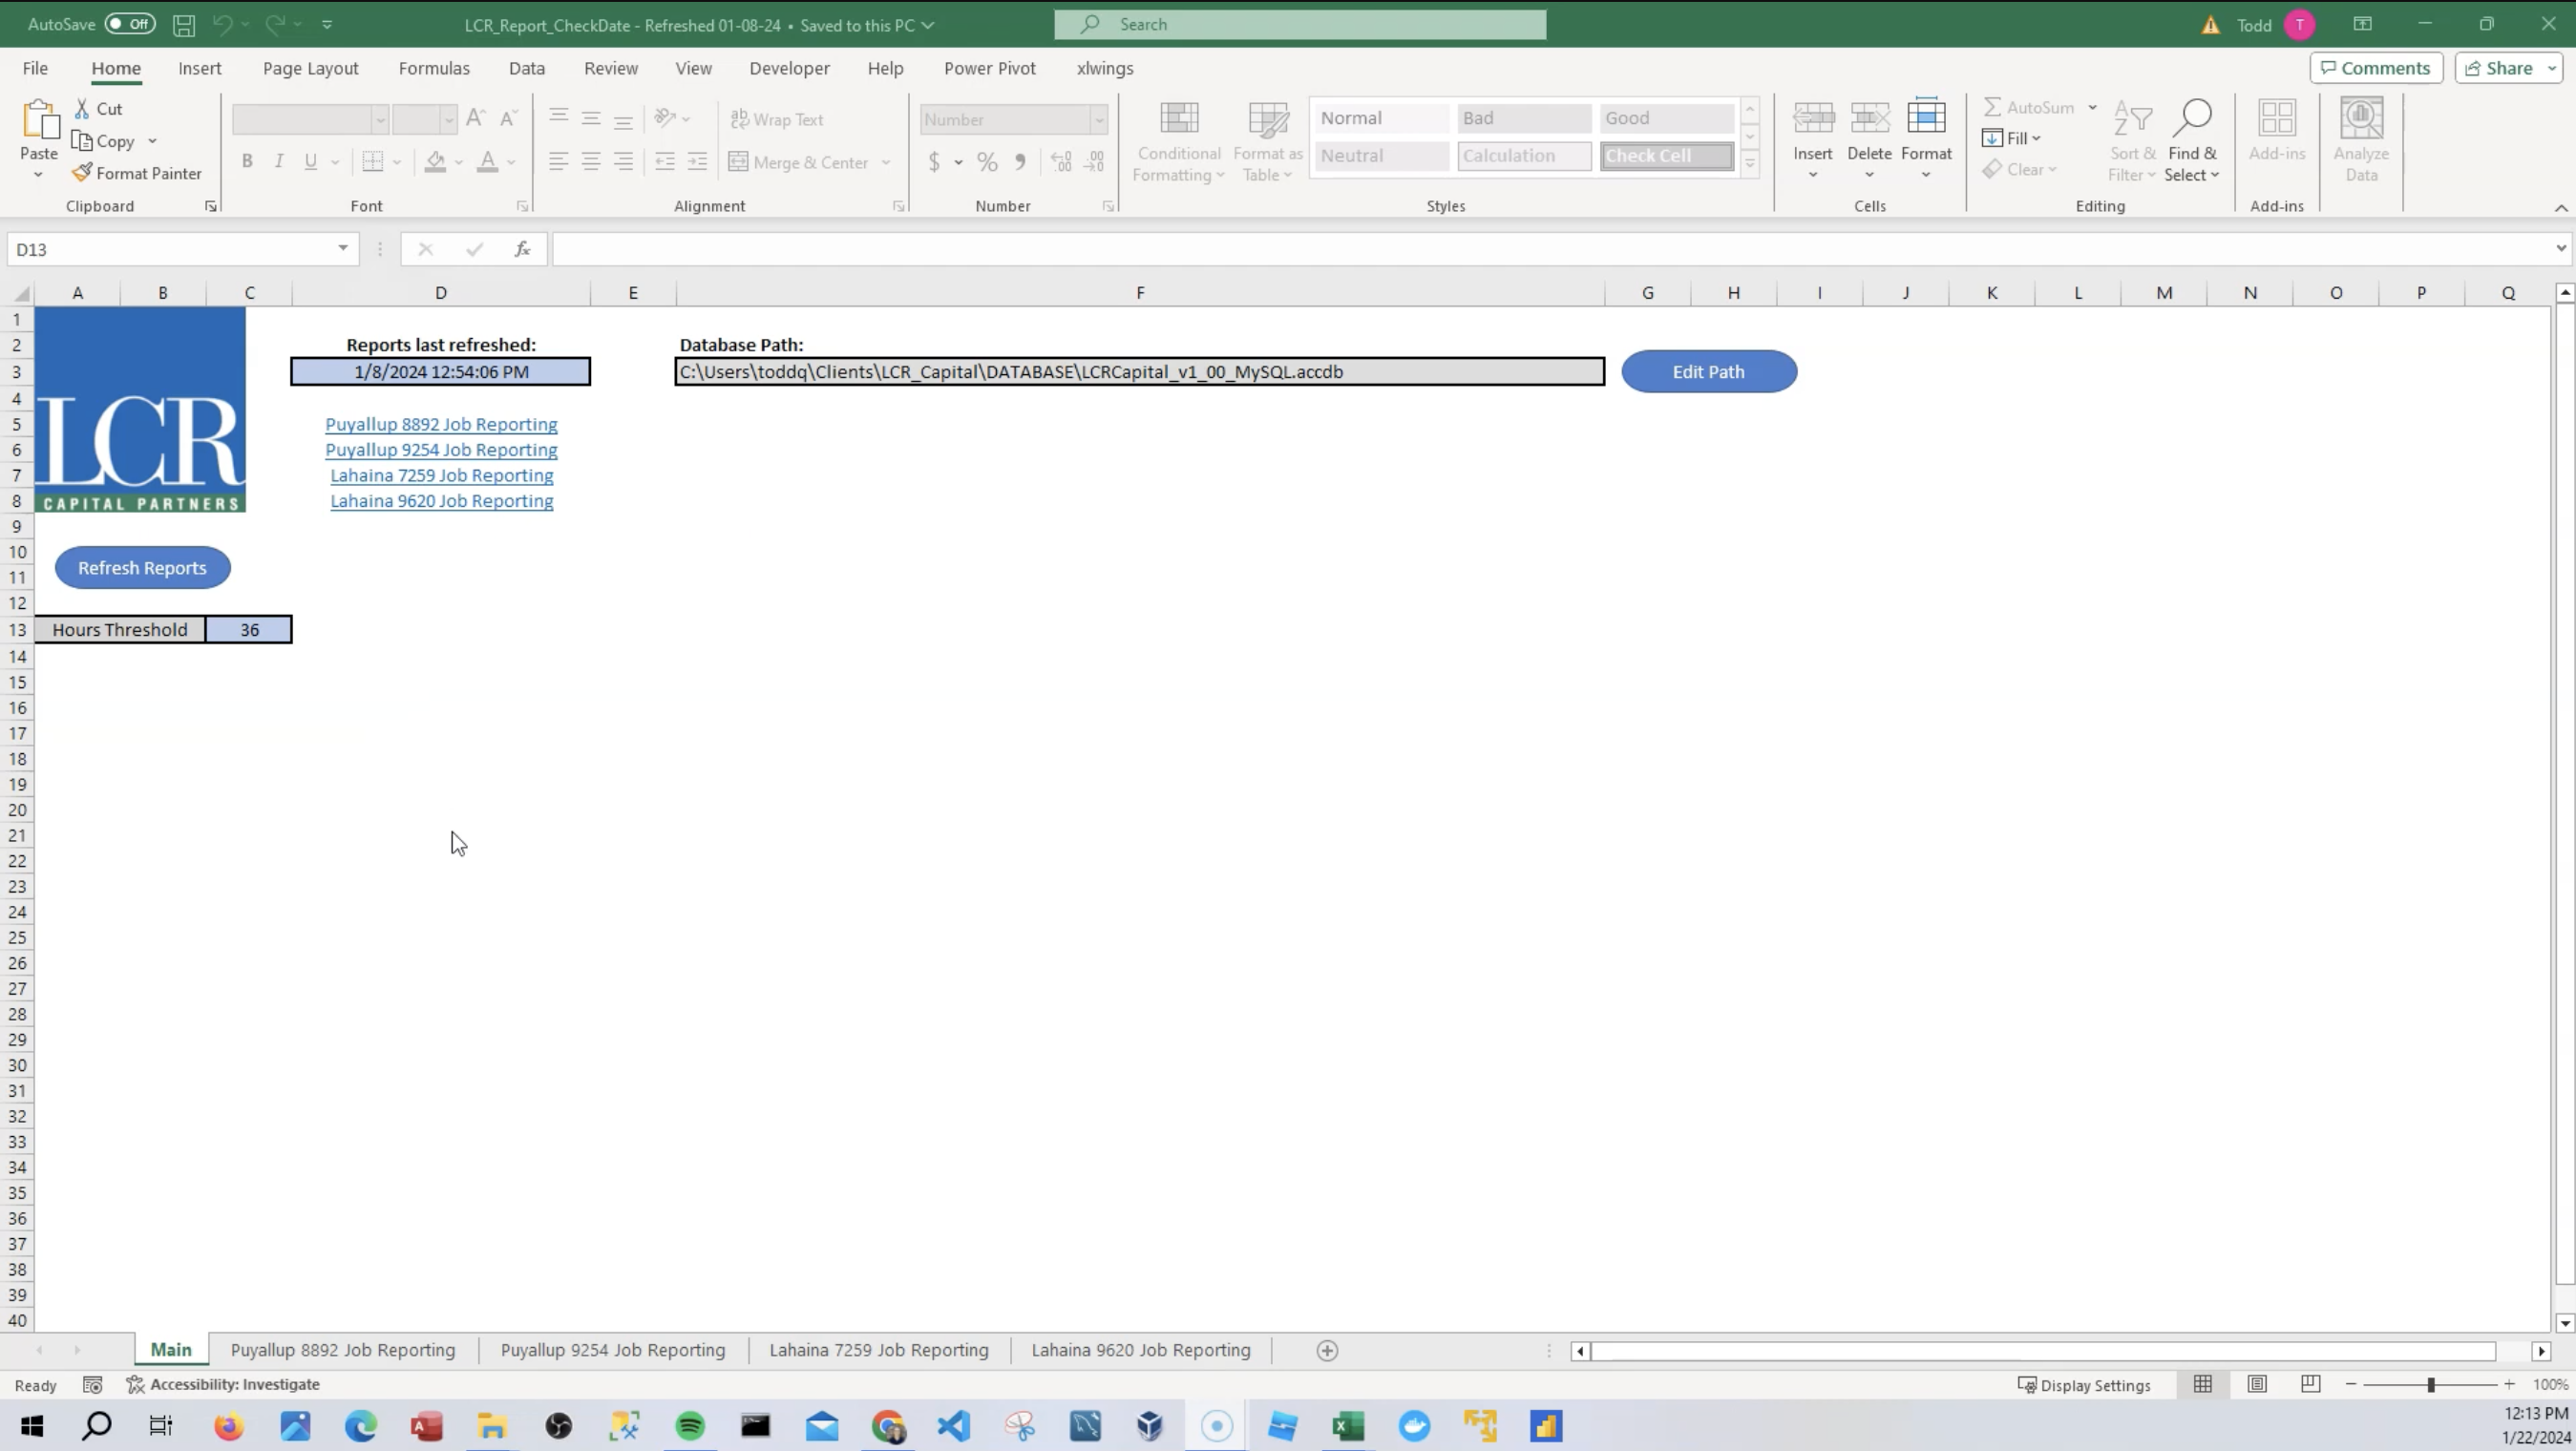
Task: Click the zoom slider handle
Action: (2430, 1384)
